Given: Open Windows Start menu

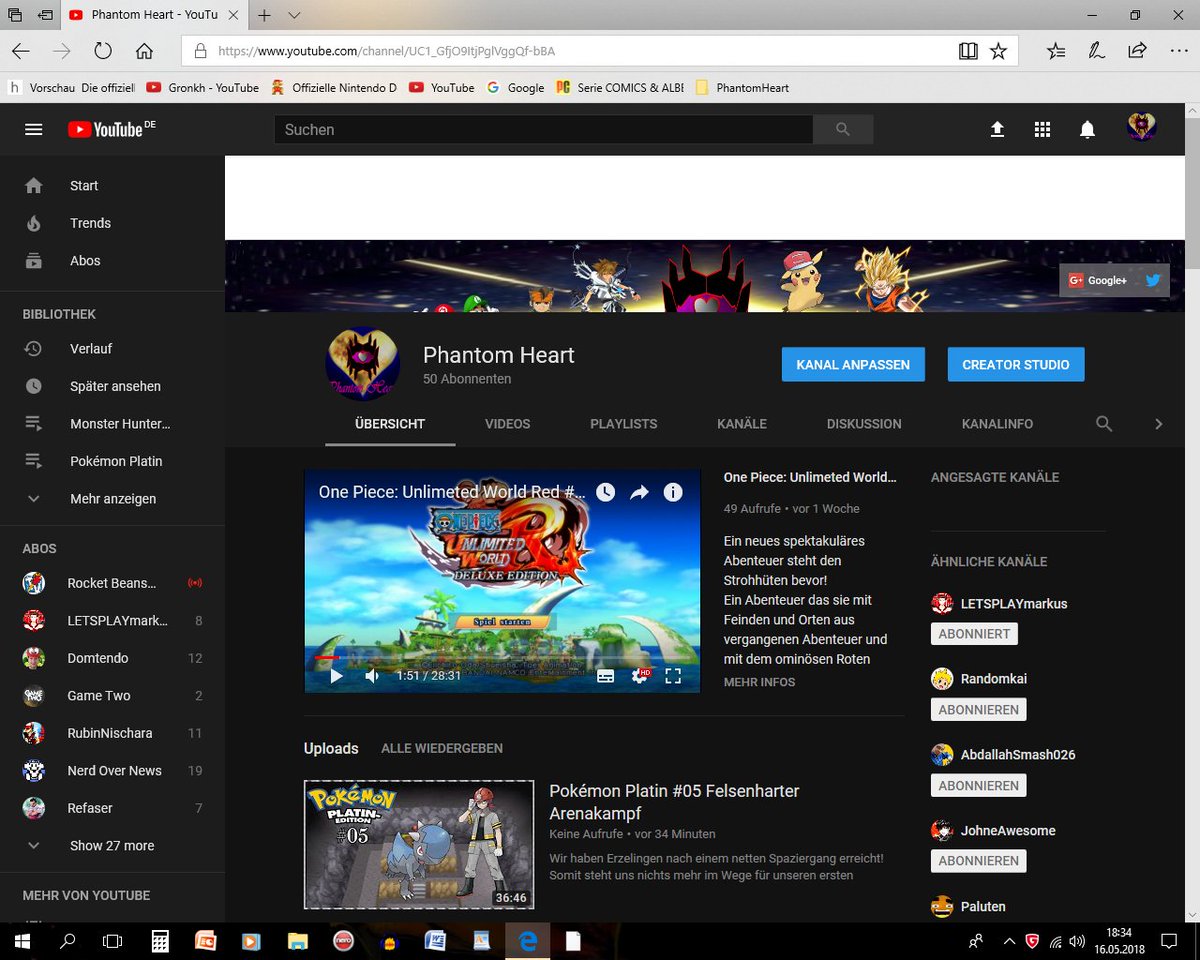Looking at the screenshot, I should pos(21,941).
